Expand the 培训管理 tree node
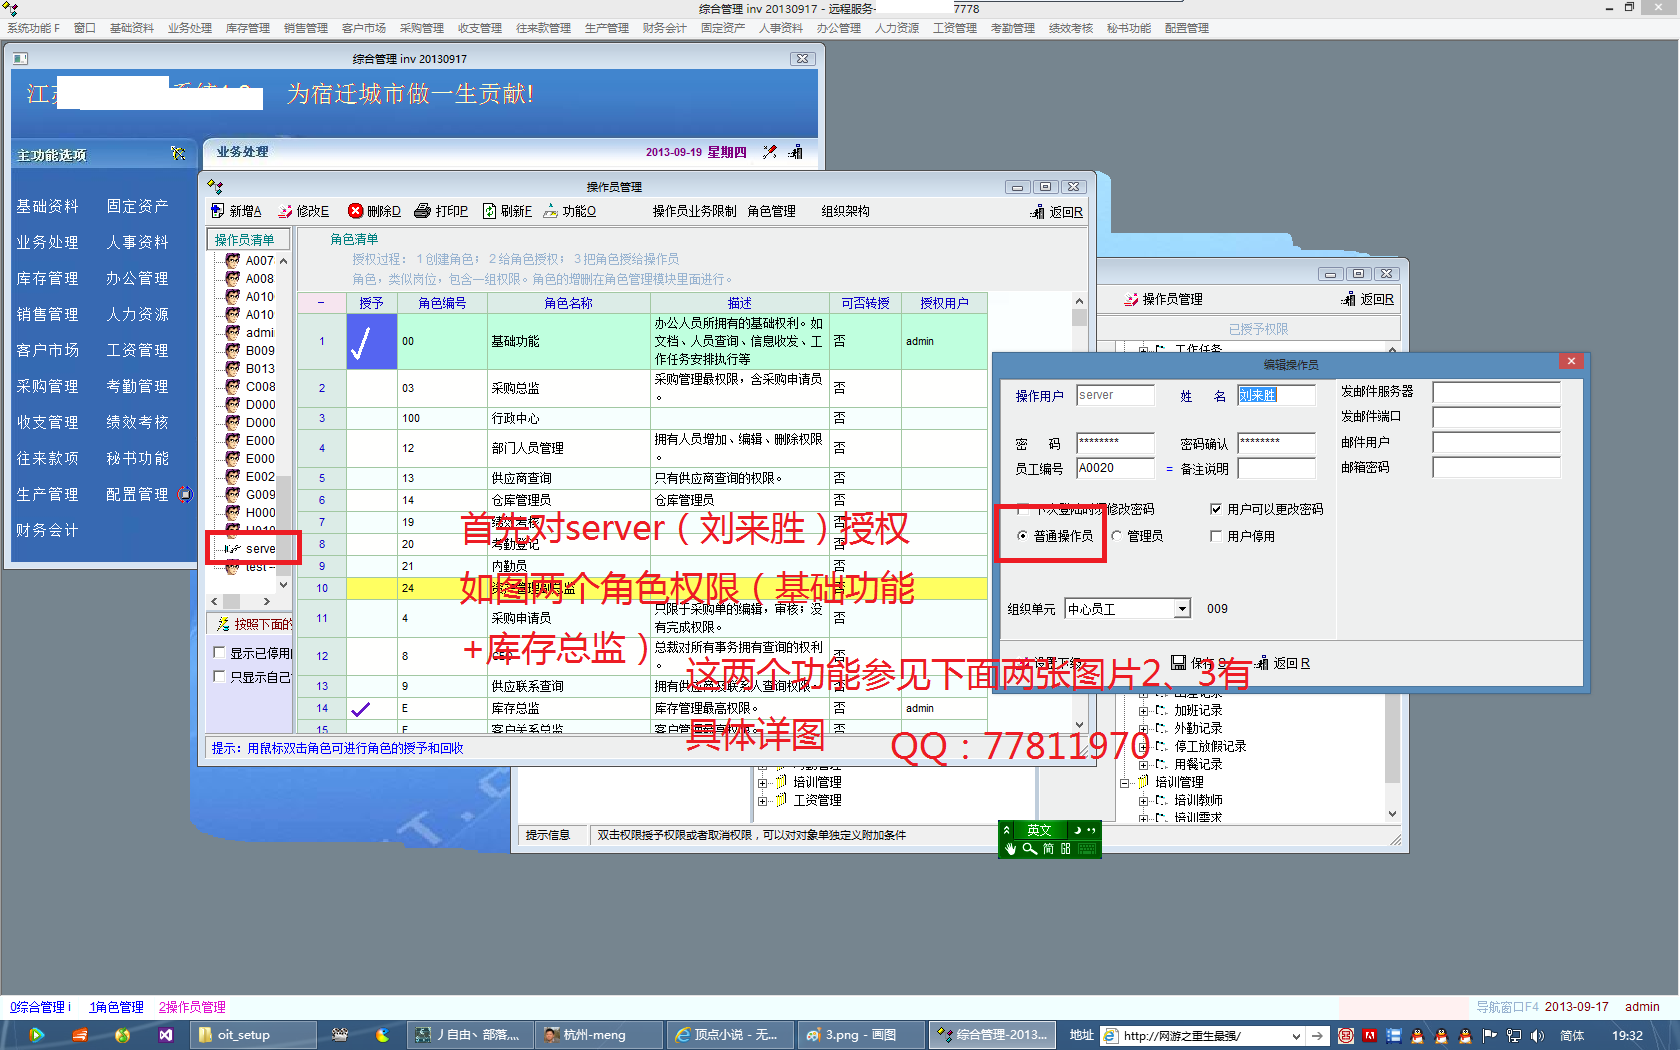Screen dimensions: 1680x1050 coord(762,783)
